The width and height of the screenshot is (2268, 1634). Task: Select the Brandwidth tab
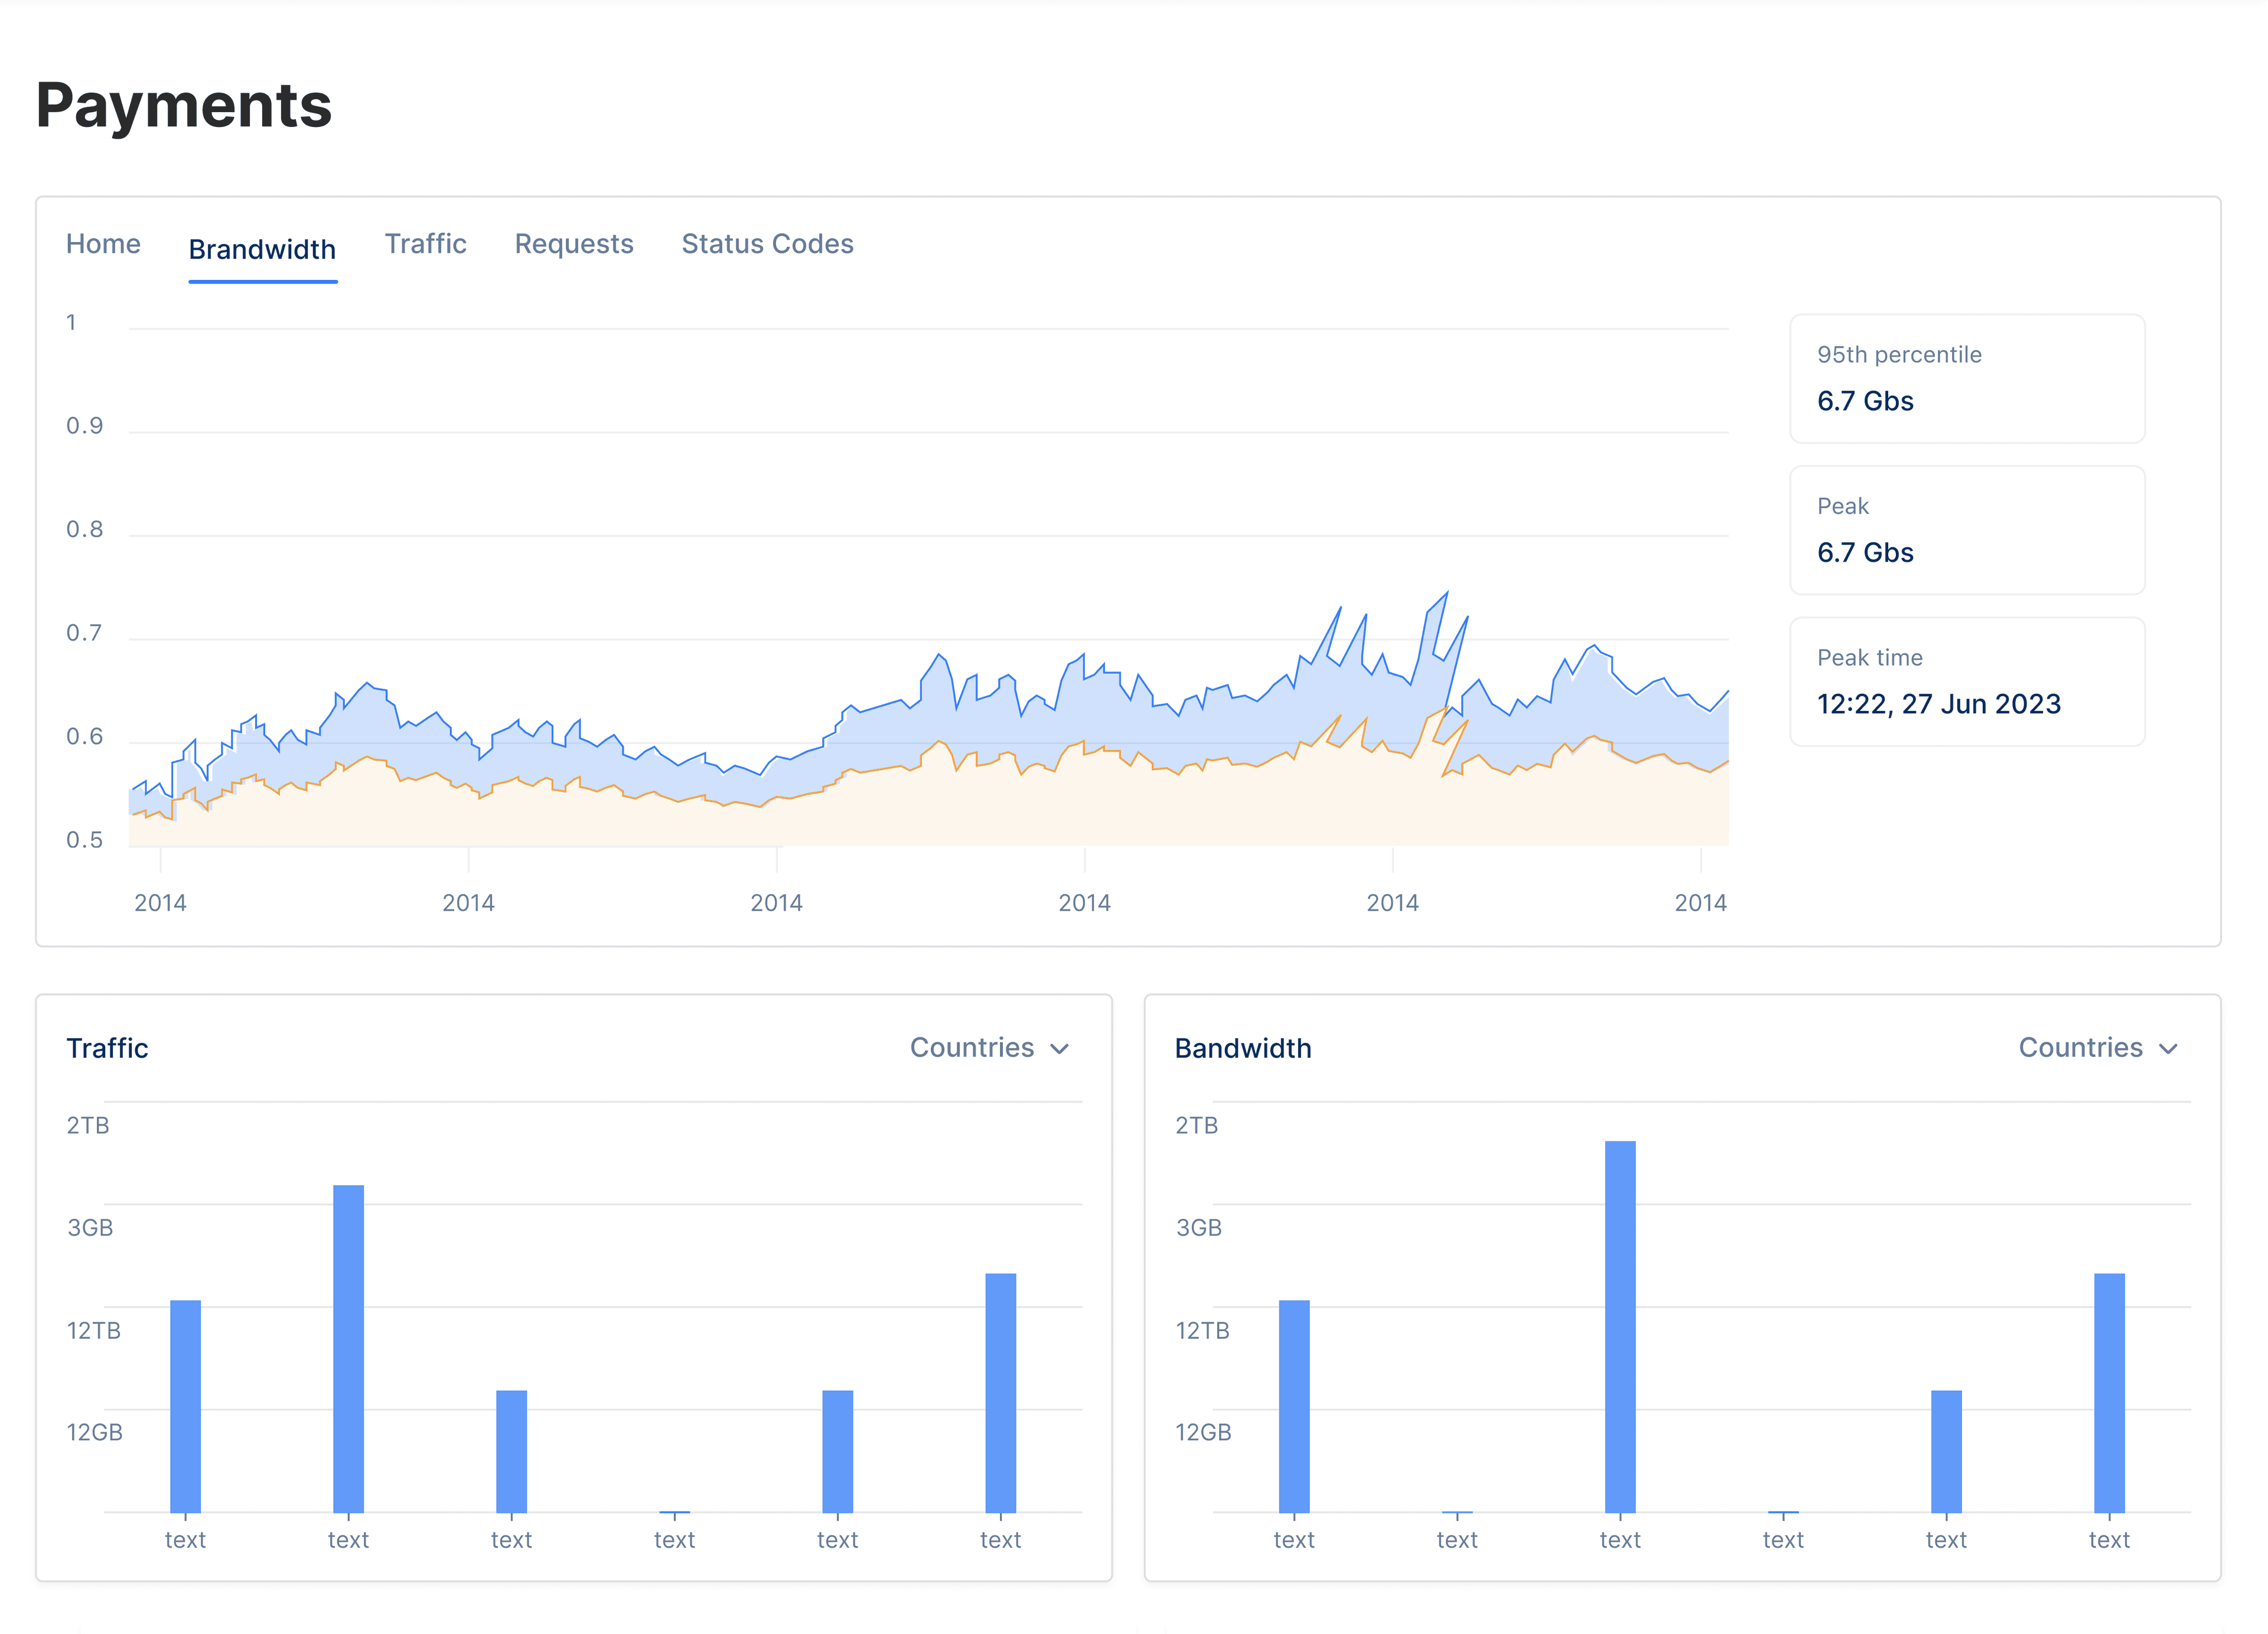pyautogui.click(x=262, y=249)
